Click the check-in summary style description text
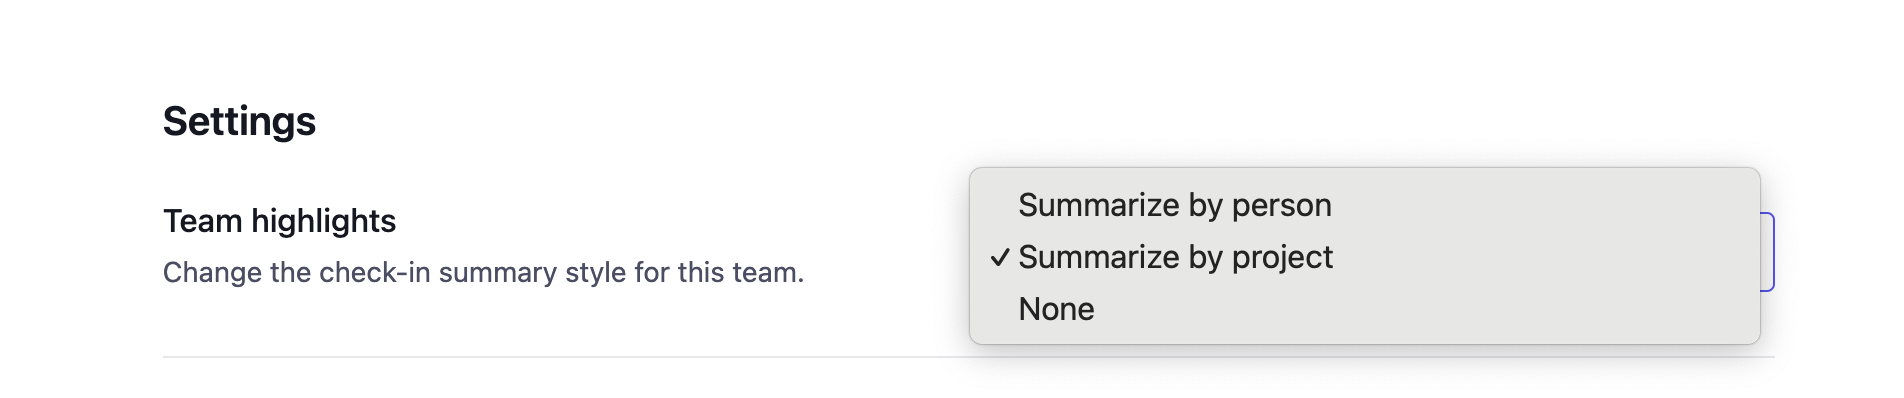1904x398 pixels. pyautogui.click(x=483, y=272)
